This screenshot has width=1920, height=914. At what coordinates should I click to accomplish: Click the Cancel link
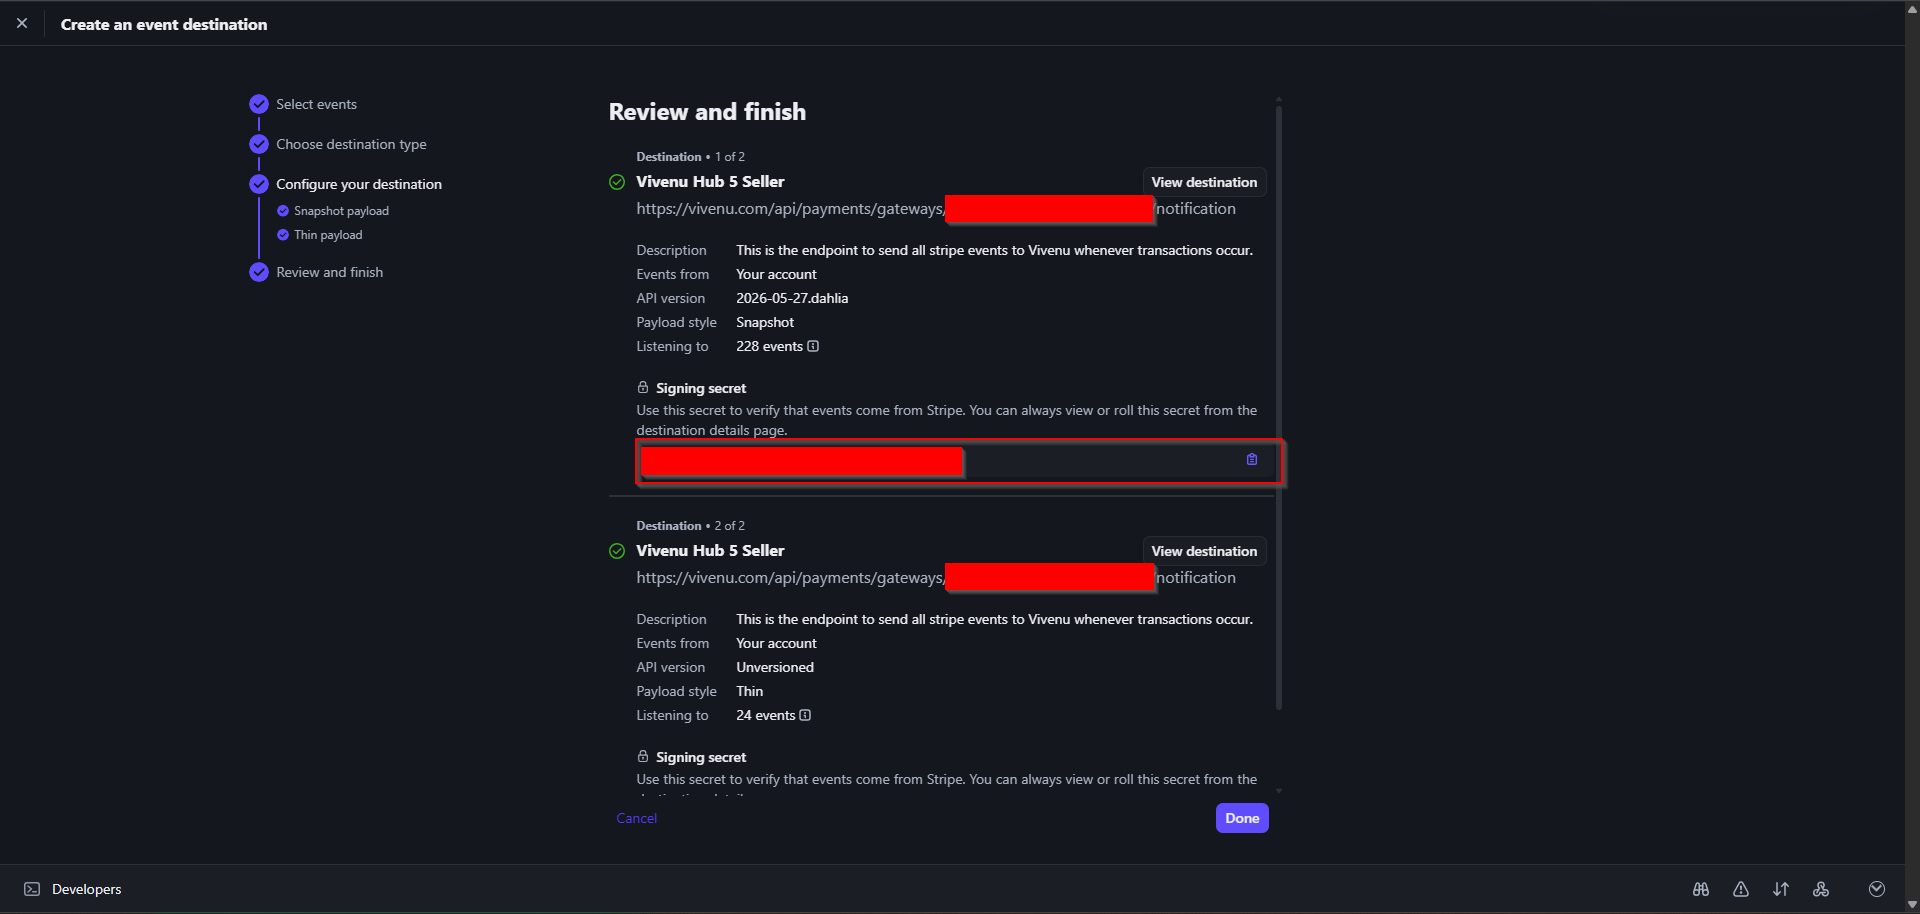[x=636, y=818]
